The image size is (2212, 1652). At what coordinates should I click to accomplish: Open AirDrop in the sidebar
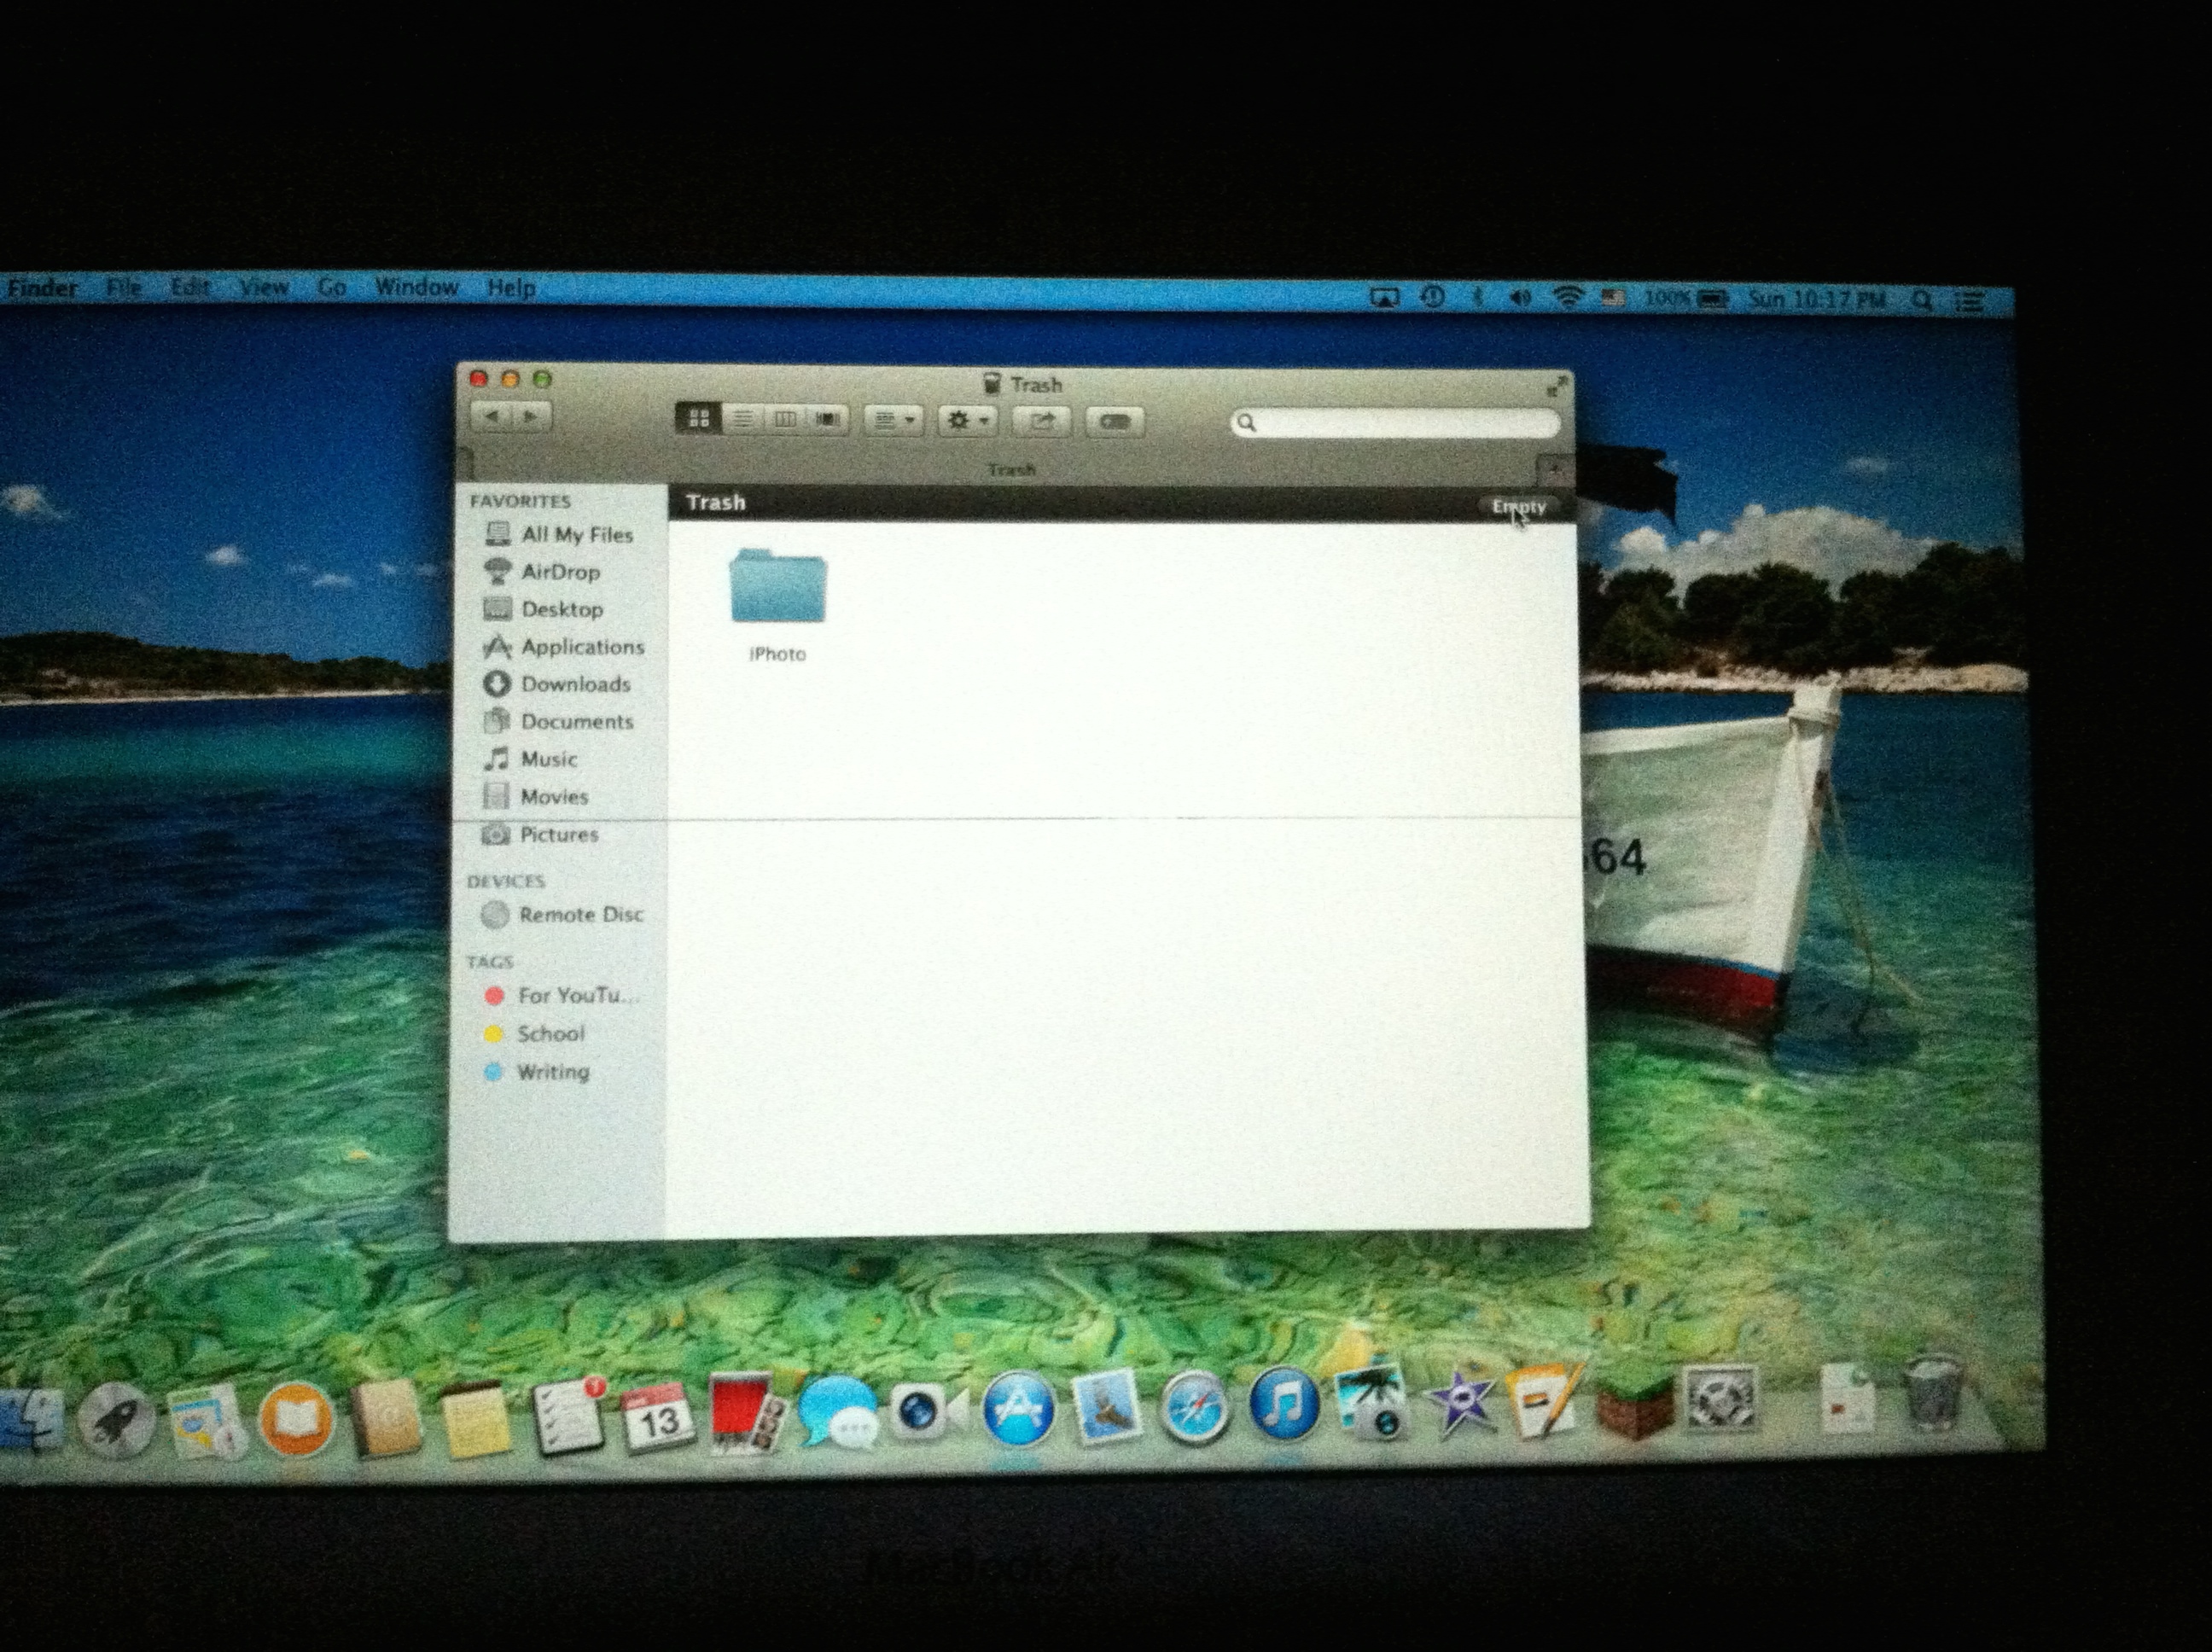click(559, 572)
